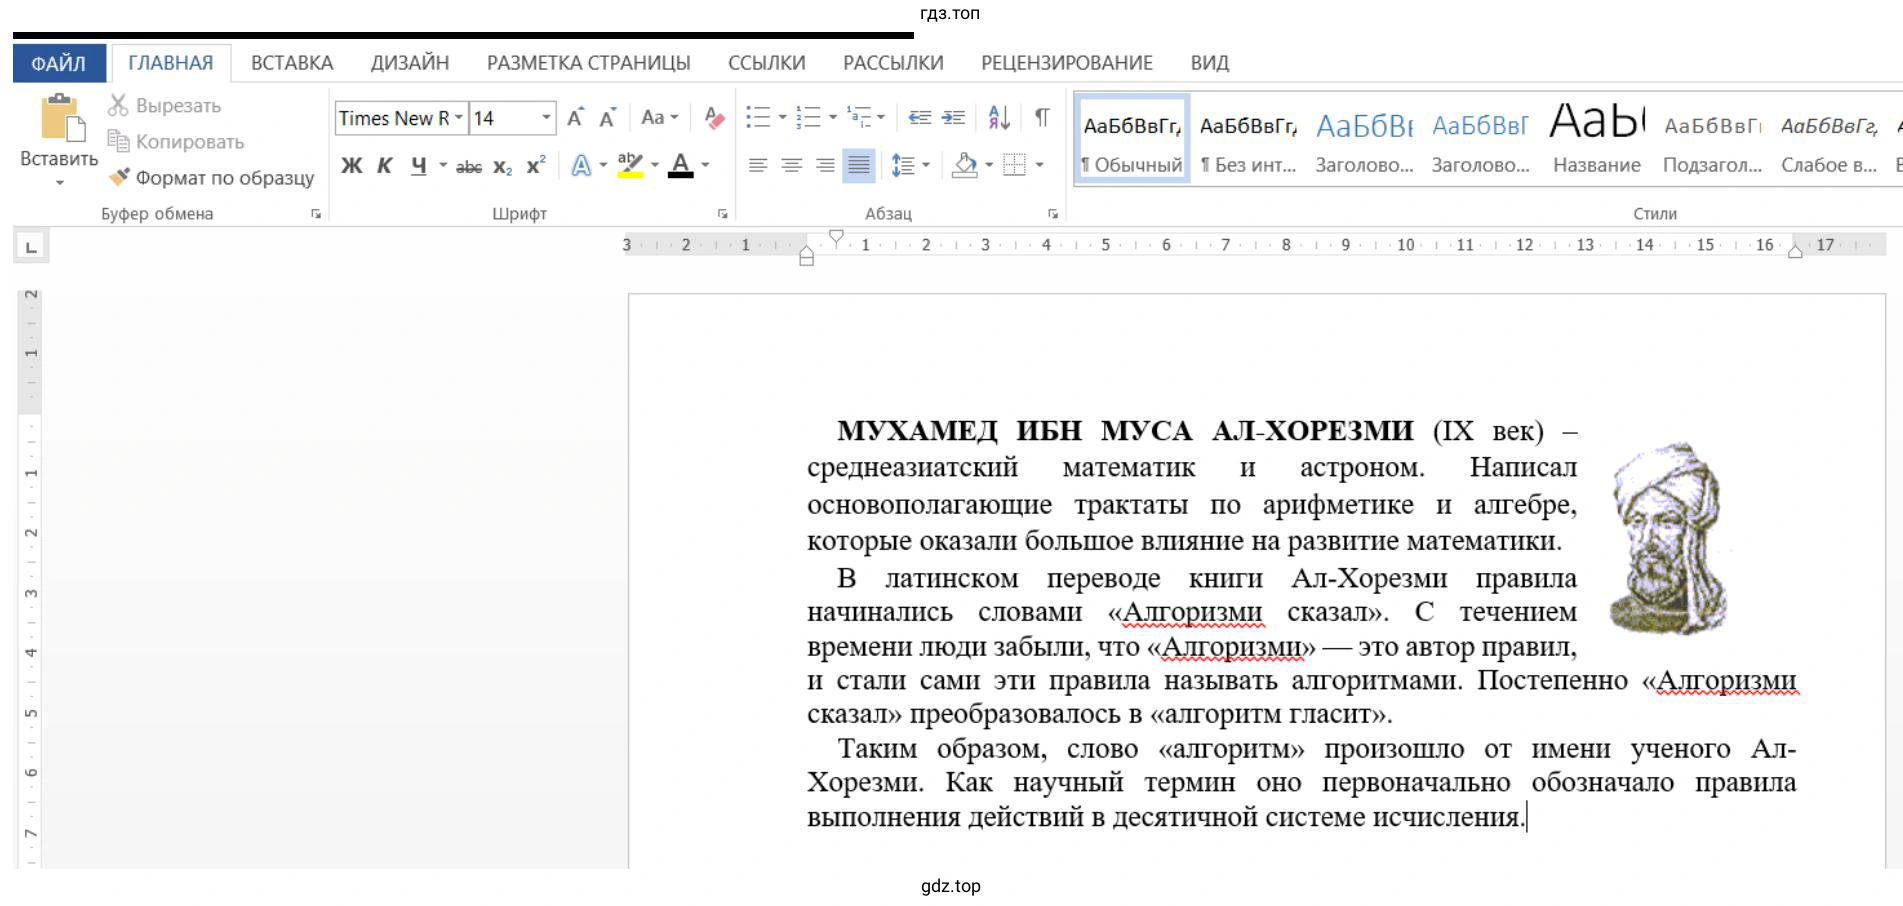
Task: Sort text with the A-Z sort icon
Action: pyautogui.click(x=998, y=117)
